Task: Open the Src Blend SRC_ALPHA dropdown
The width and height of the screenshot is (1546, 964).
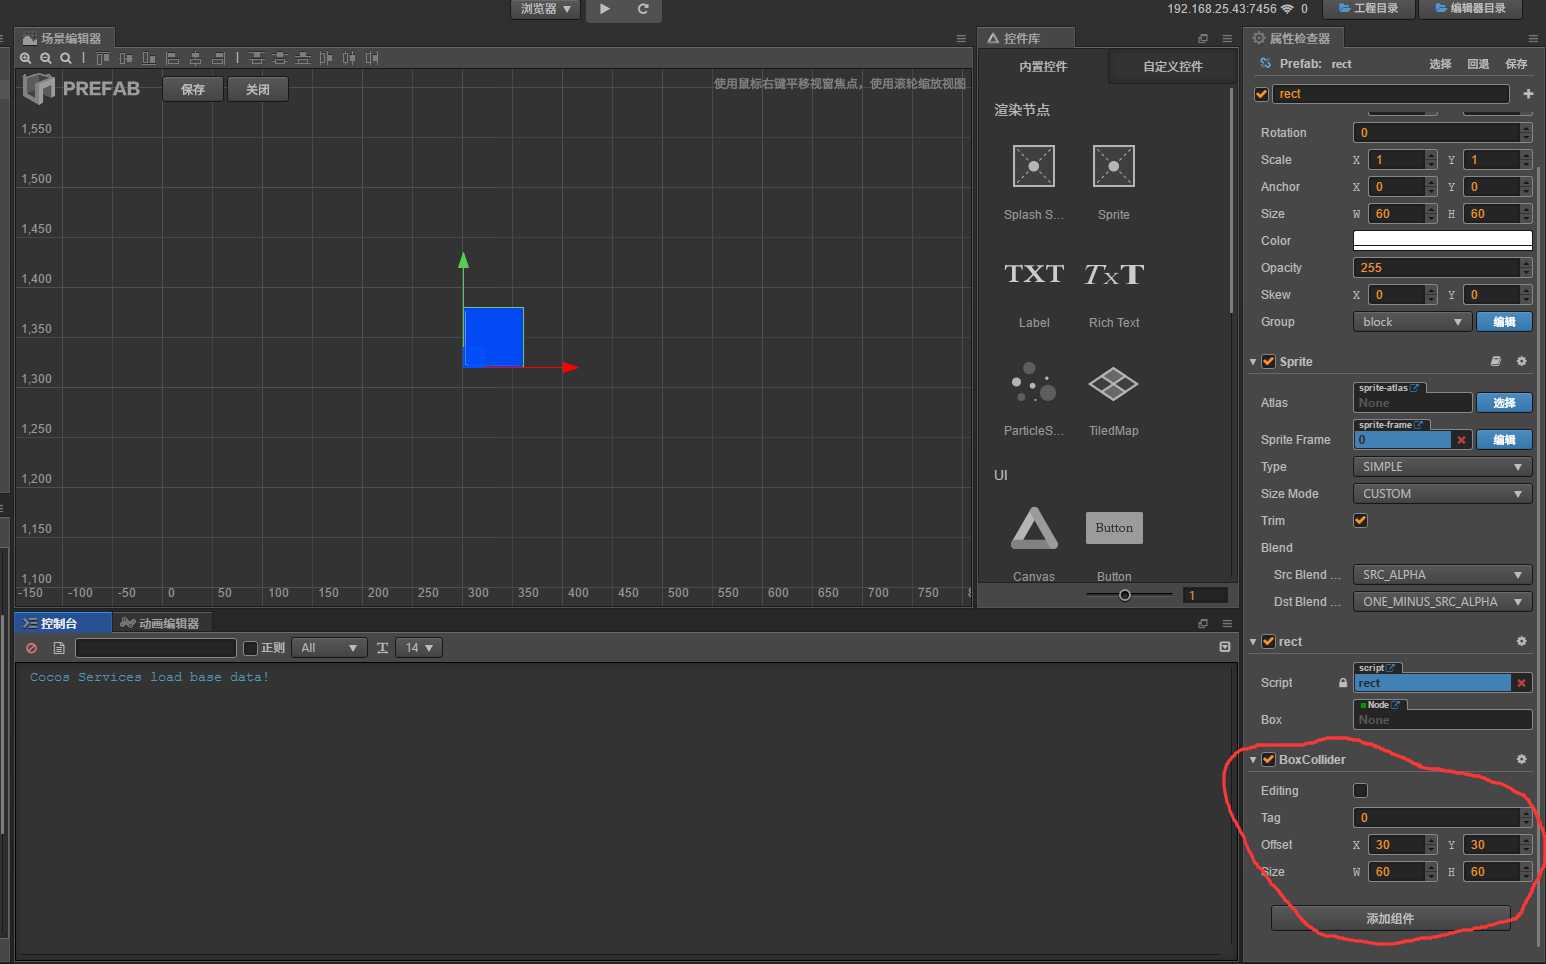Action: tap(1442, 575)
